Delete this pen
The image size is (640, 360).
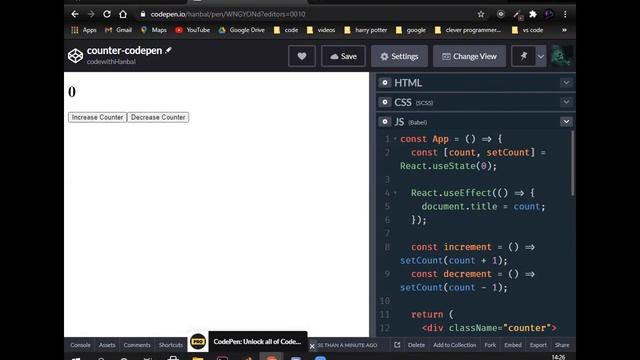pyautogui.click(x=416, y=345)
